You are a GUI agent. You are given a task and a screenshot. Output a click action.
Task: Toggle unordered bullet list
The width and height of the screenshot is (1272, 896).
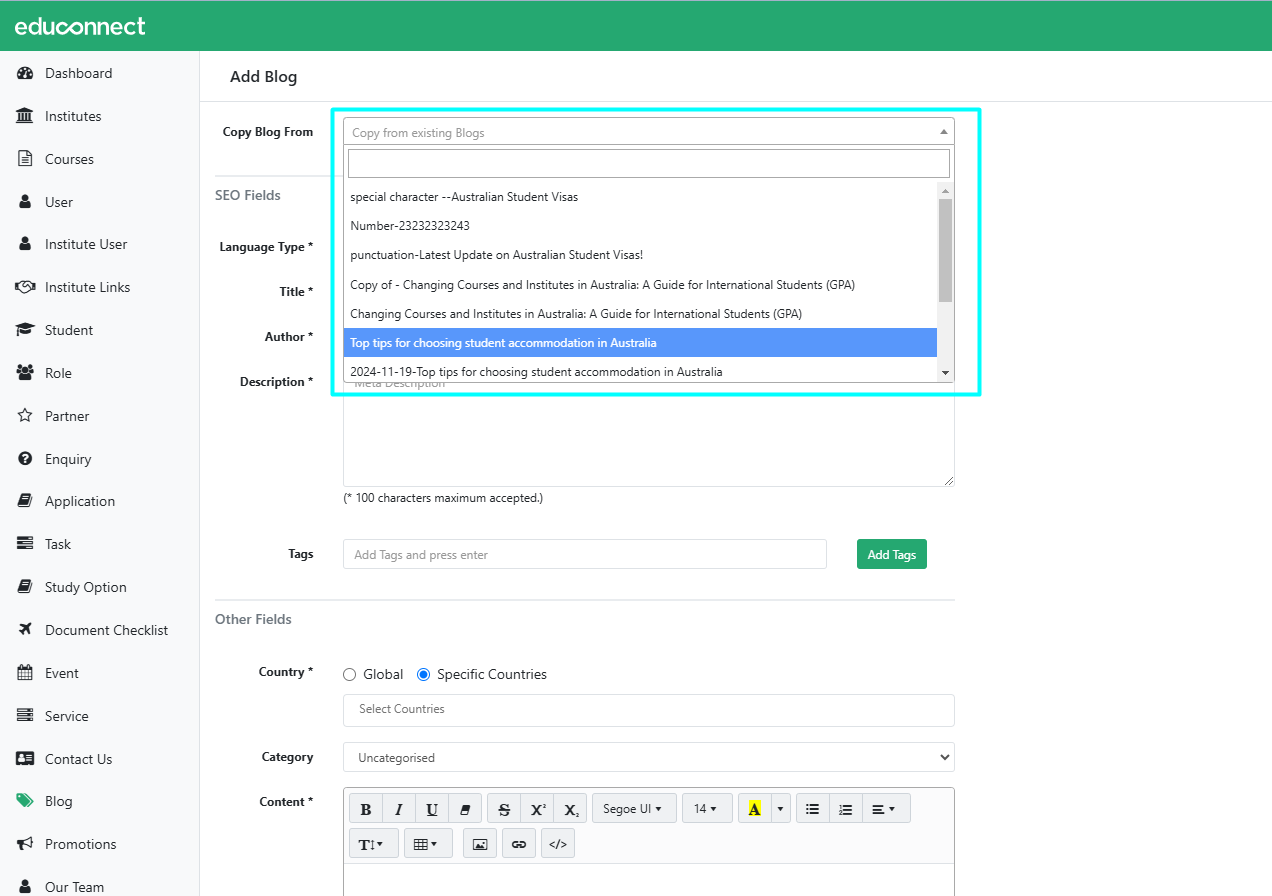point(813,809)
